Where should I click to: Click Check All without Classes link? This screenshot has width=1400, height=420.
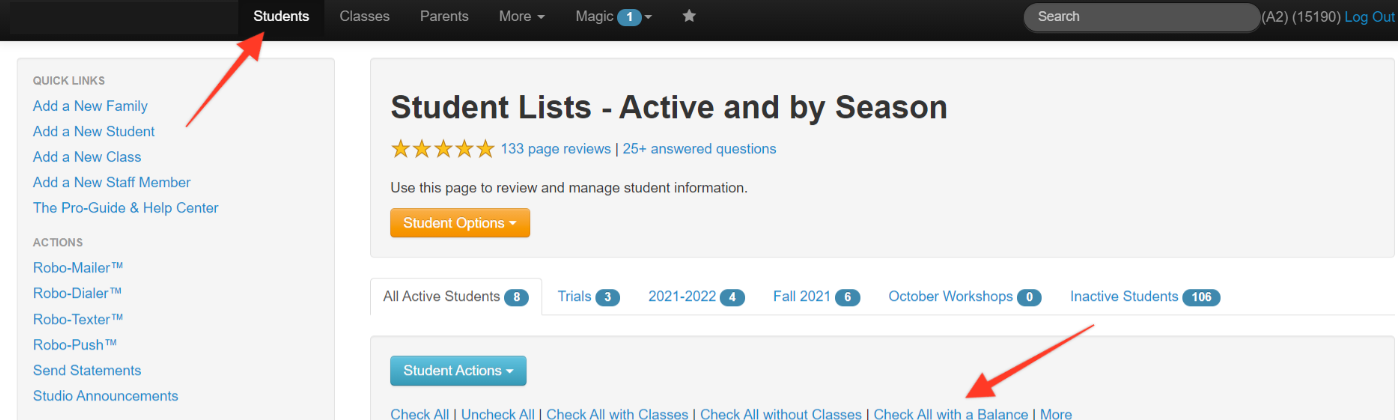coord(781,414)
